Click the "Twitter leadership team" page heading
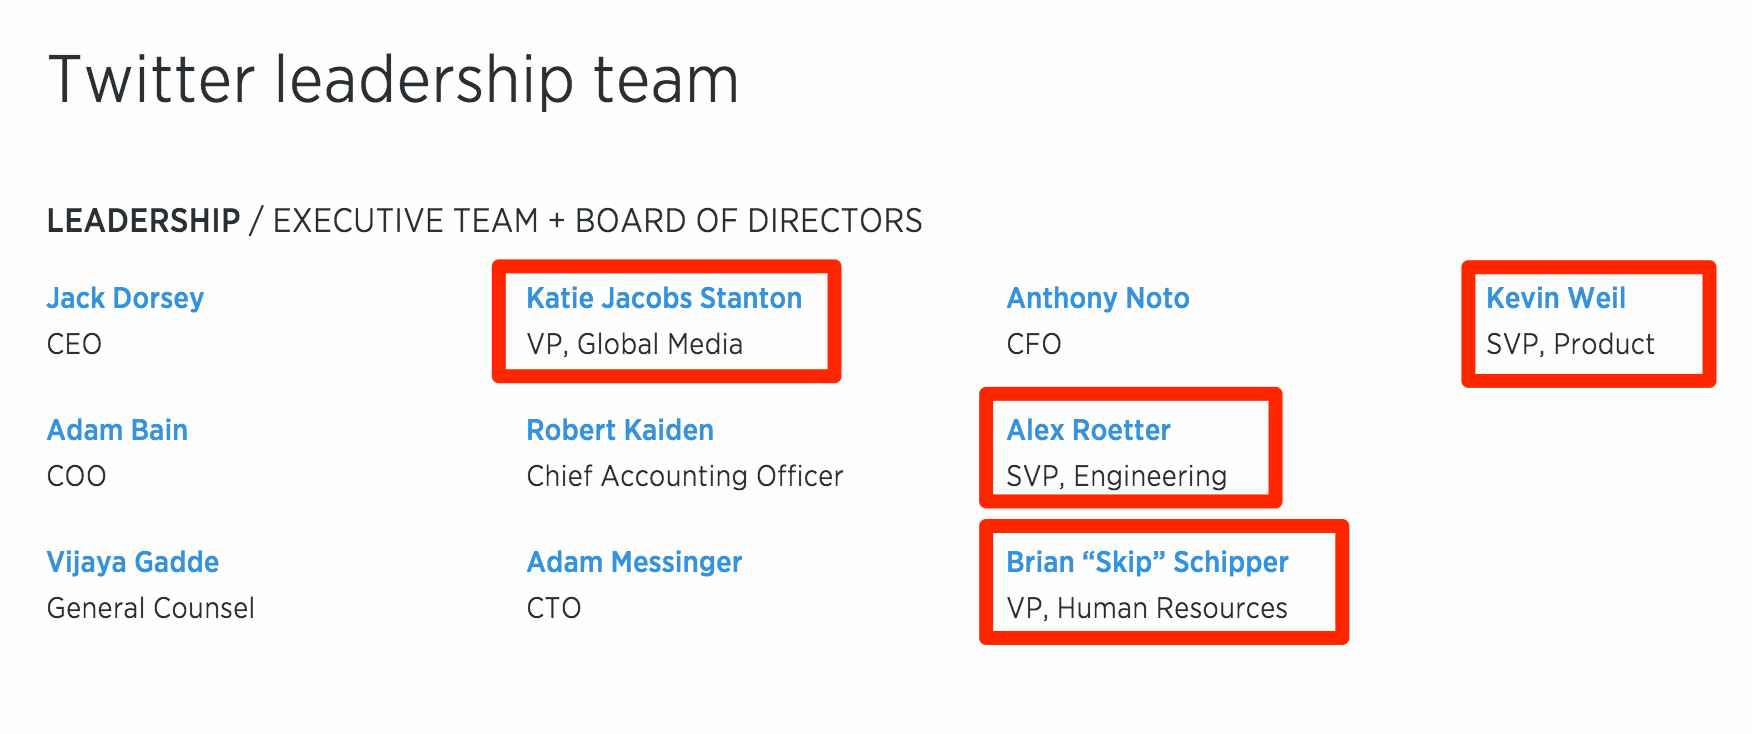The image size is (1752, 734). click(x=393, y=80)
